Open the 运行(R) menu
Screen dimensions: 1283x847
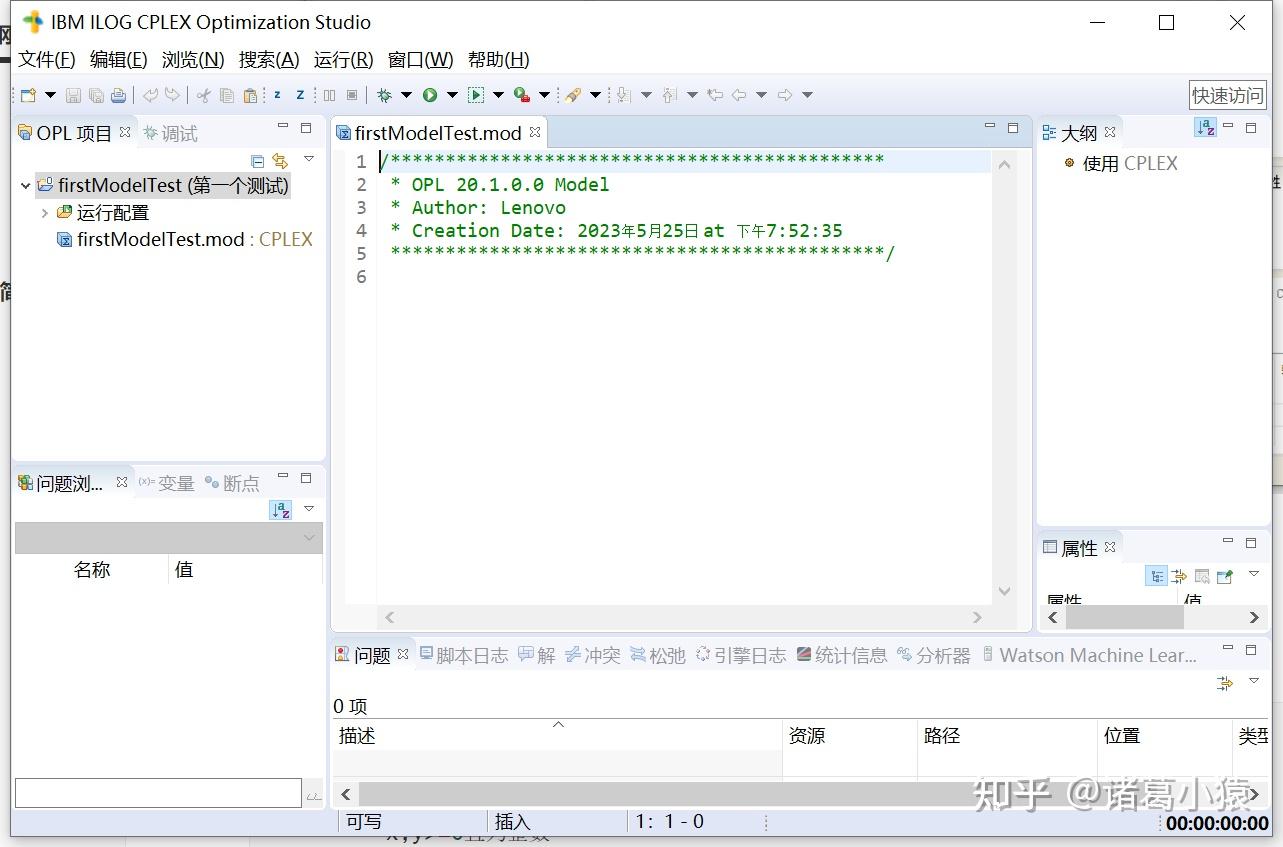pos(343,59)
